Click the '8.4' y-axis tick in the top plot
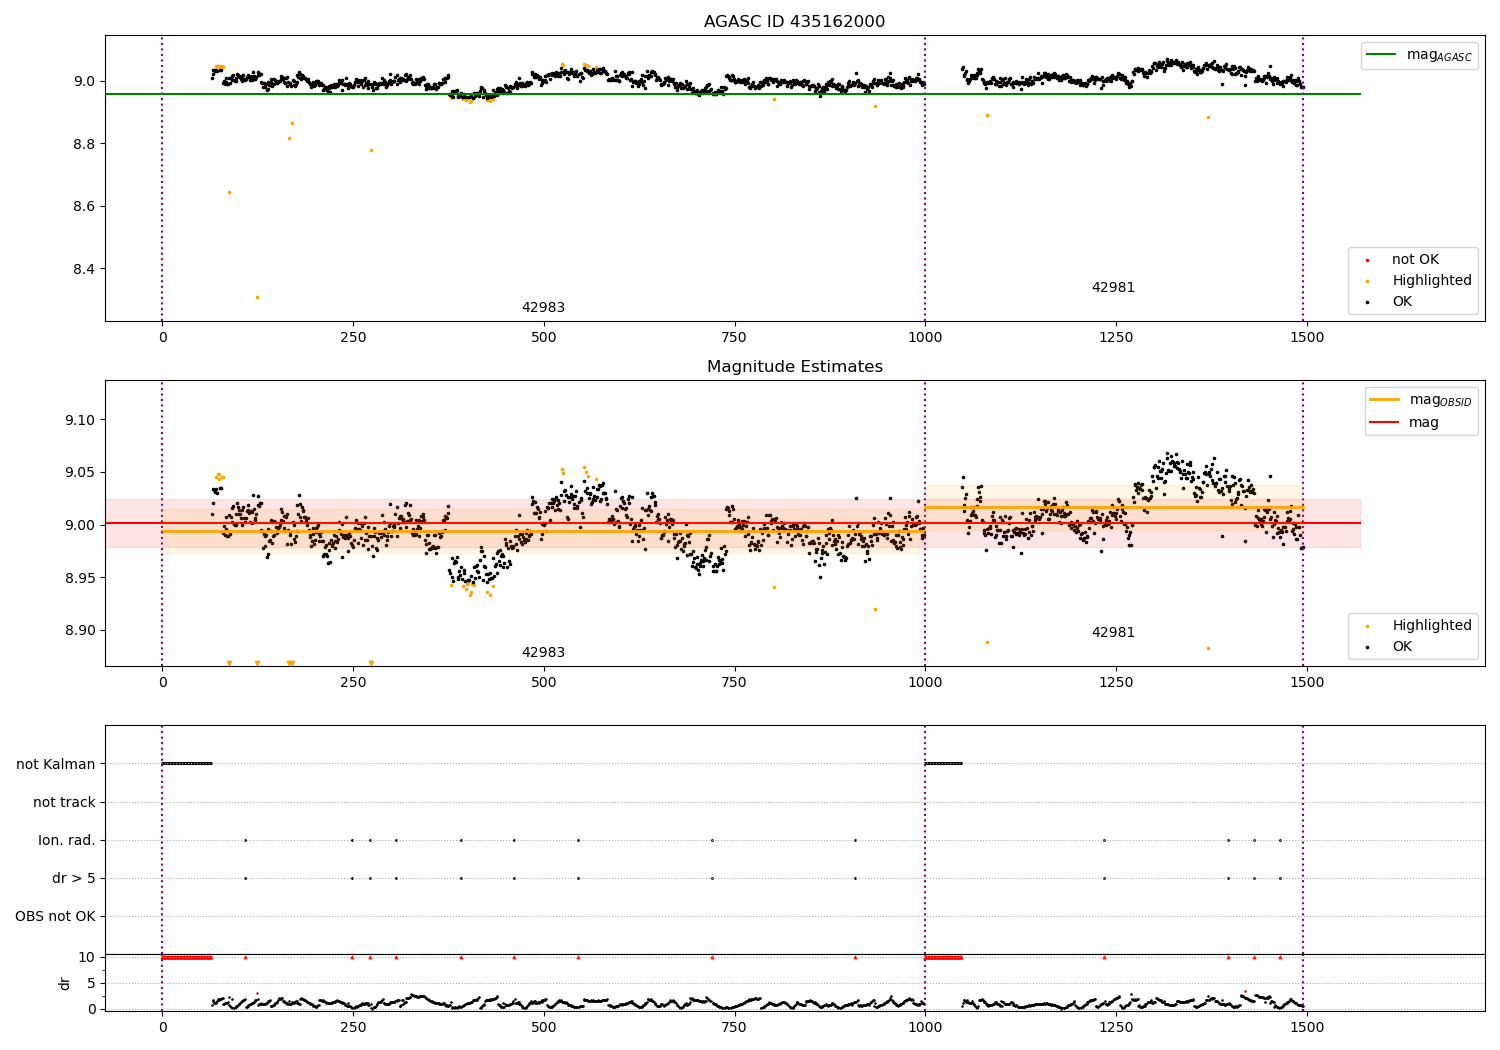The height and width of the screenshot is (1050, 1500). [84, 269]
